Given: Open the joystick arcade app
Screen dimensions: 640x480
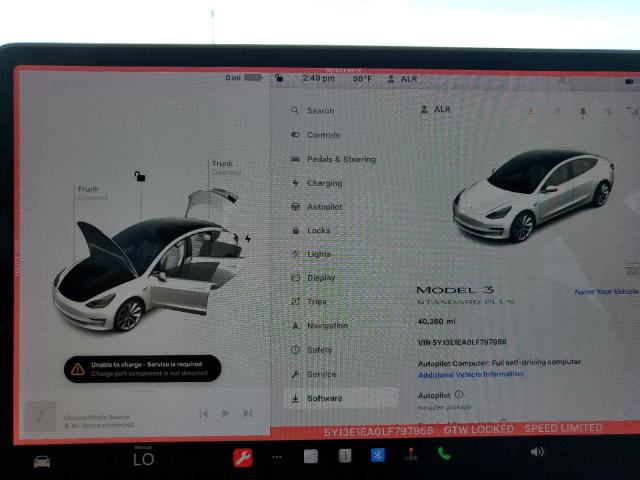Looking at the screenshot, I should pyautogui.click(x=411, y=455).
